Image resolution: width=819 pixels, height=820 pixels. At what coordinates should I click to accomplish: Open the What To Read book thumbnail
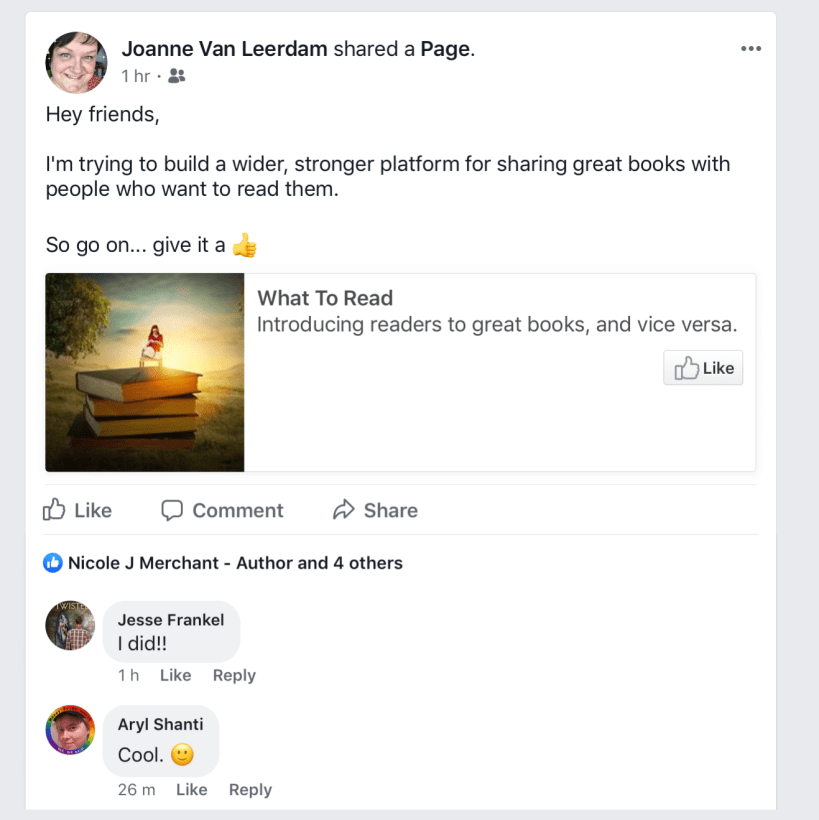click(145, 372)
